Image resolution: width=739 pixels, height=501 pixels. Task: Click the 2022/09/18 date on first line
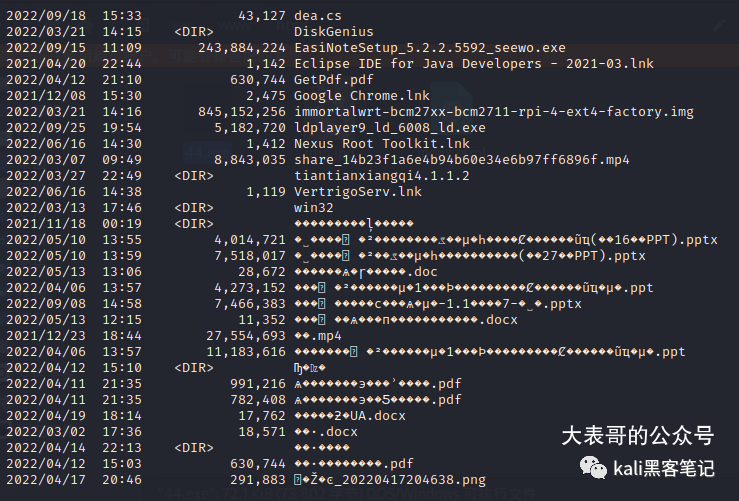[46, 16]
